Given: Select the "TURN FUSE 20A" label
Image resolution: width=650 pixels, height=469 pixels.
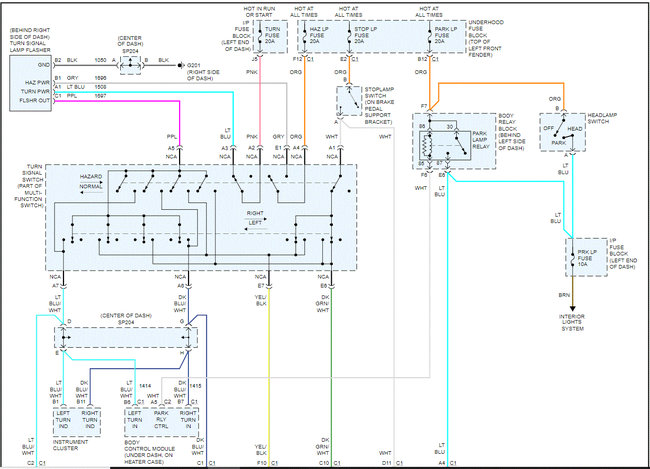Looking at the screenshot, I should pos(272,35).
